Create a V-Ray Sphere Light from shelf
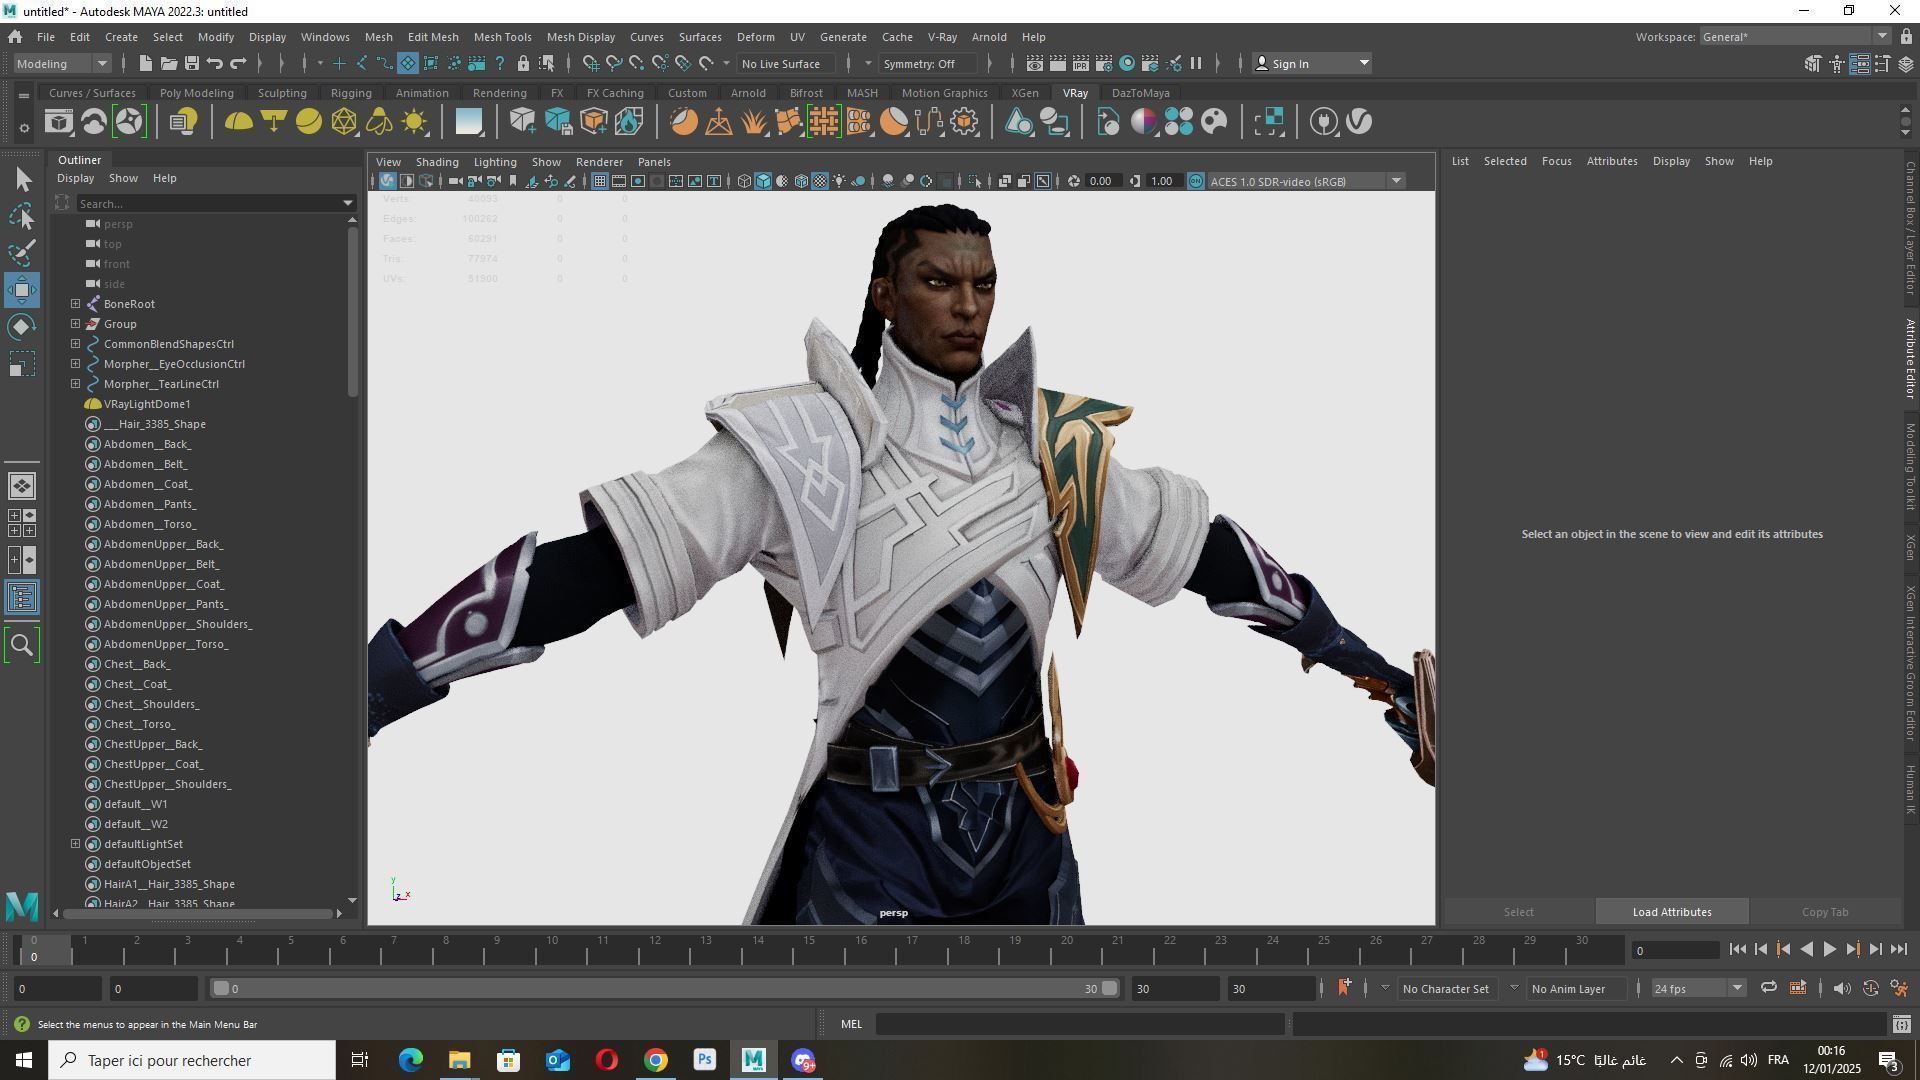The image size is (1920, 1080). point(309,122)
